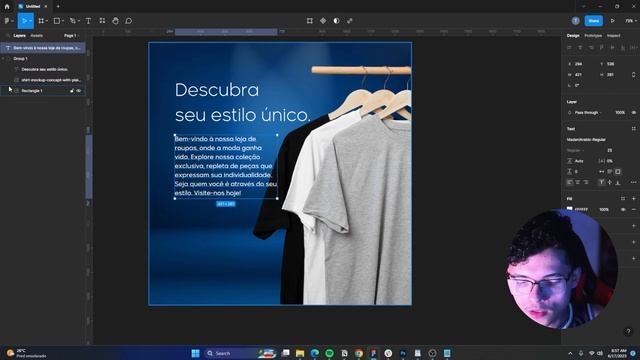The width and height of the screenshot is (640, 360).
Task: Toggle fill visibility eye icon
Action: click(x=623, y=209)
